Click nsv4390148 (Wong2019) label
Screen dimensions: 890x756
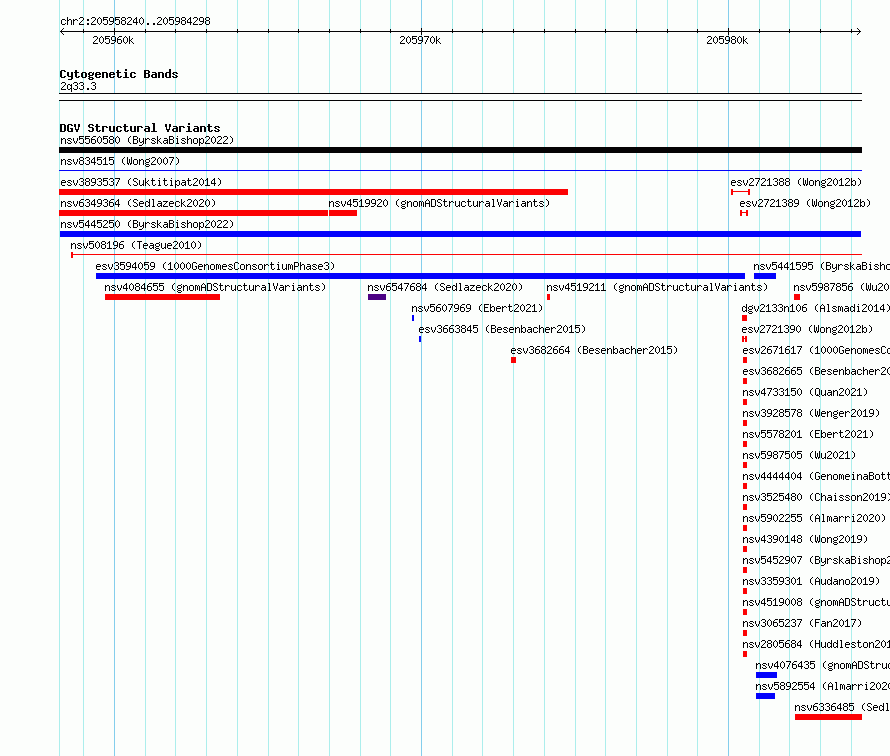(805, 539)
